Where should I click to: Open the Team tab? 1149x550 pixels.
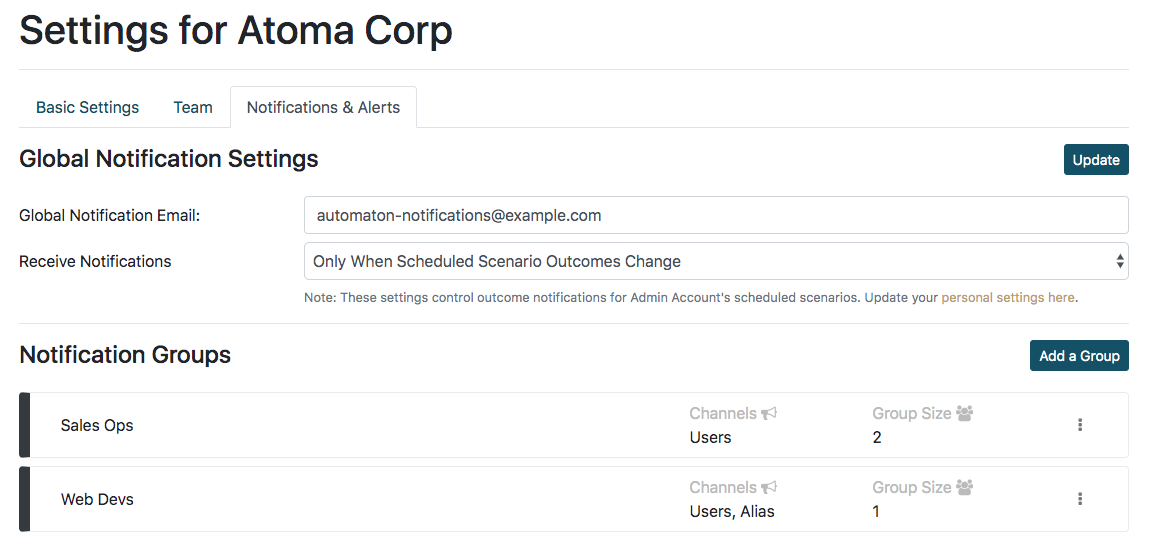(x=193, y=107)
